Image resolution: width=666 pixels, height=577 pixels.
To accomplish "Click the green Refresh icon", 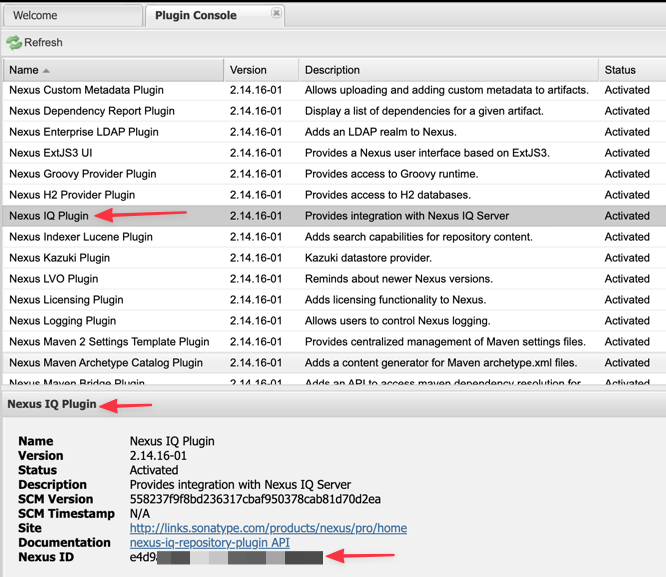I will (x=14, y=43).
